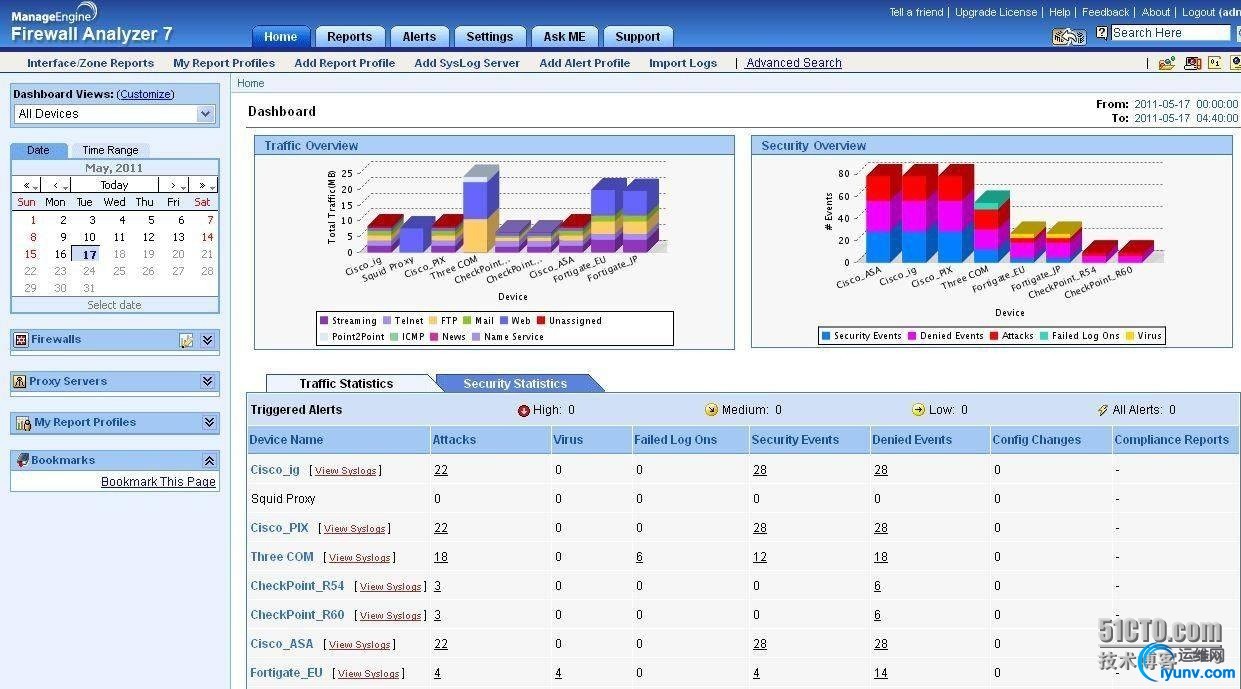Go to previous month in calendar
This screenshot has width=1241, height=689.
coord(58,185)
